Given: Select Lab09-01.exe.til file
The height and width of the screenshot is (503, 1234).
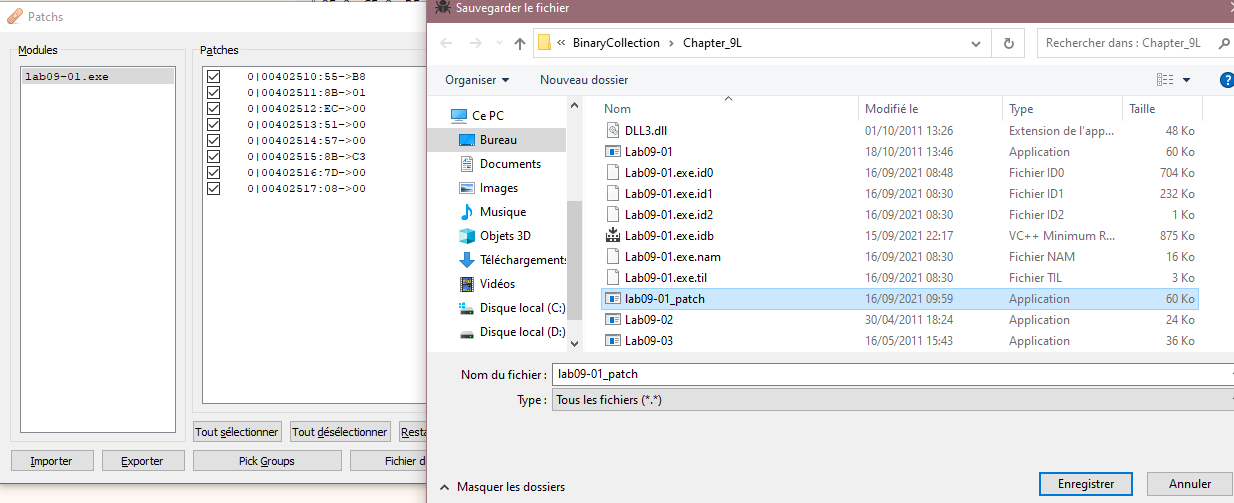Looking at the screenshot, I should click(x=900, y=278).
